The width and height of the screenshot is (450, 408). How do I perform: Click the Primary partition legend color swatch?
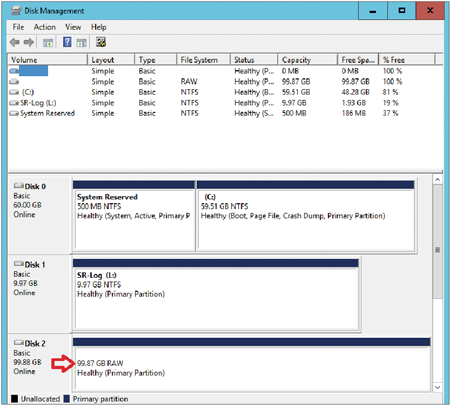click(67, 399)
